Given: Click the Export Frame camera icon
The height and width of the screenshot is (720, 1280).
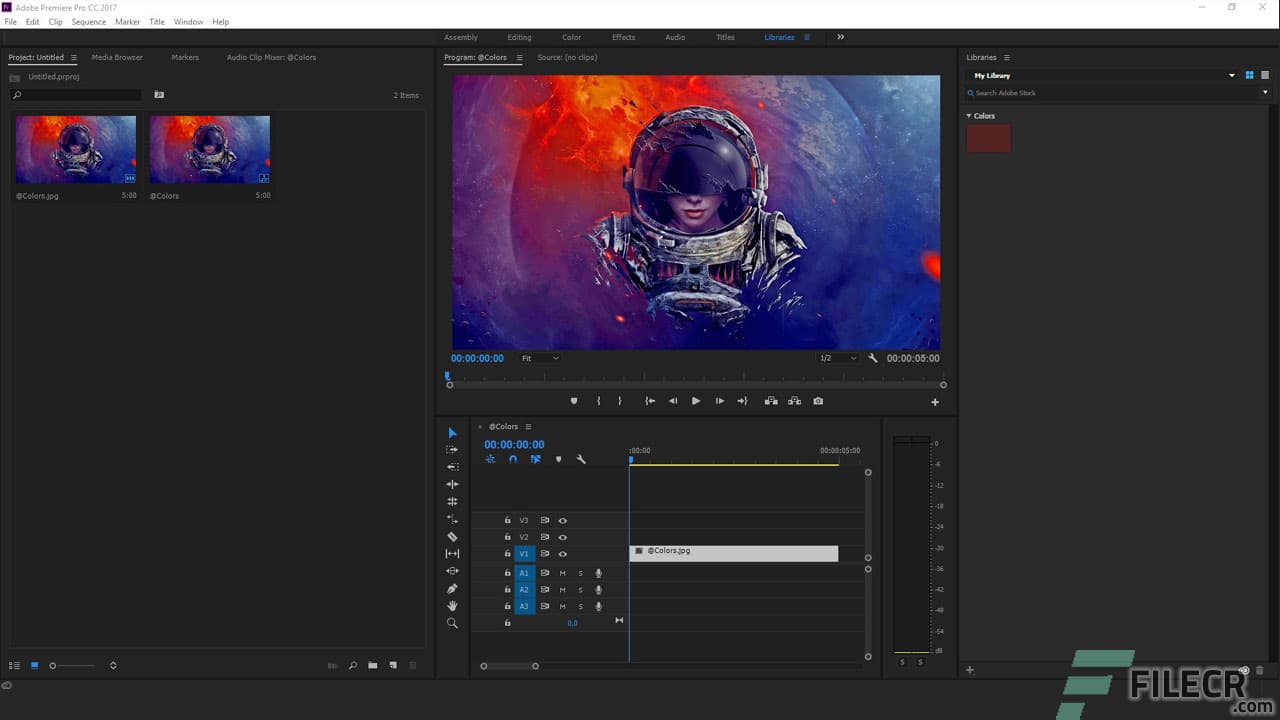Looking at the screenshot, I should tap(818, 400).
